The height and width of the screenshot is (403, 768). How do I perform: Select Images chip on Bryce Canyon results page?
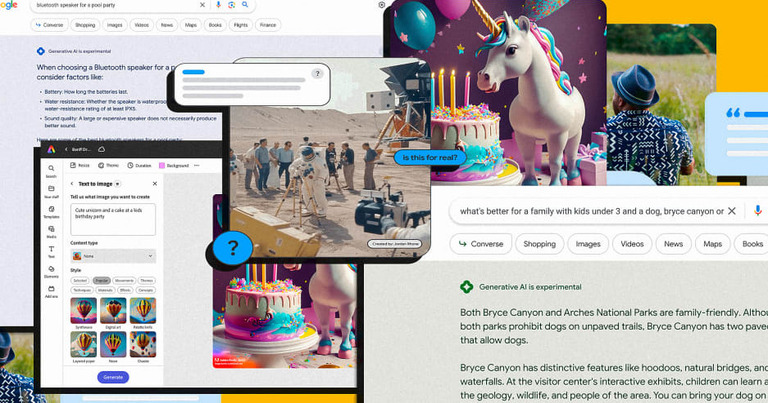[x=588, y=244]
